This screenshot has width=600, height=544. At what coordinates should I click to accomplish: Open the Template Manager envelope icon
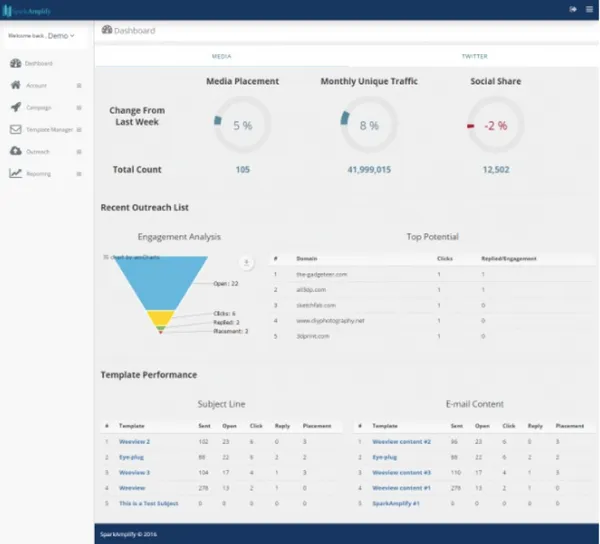tap(16, 129)
